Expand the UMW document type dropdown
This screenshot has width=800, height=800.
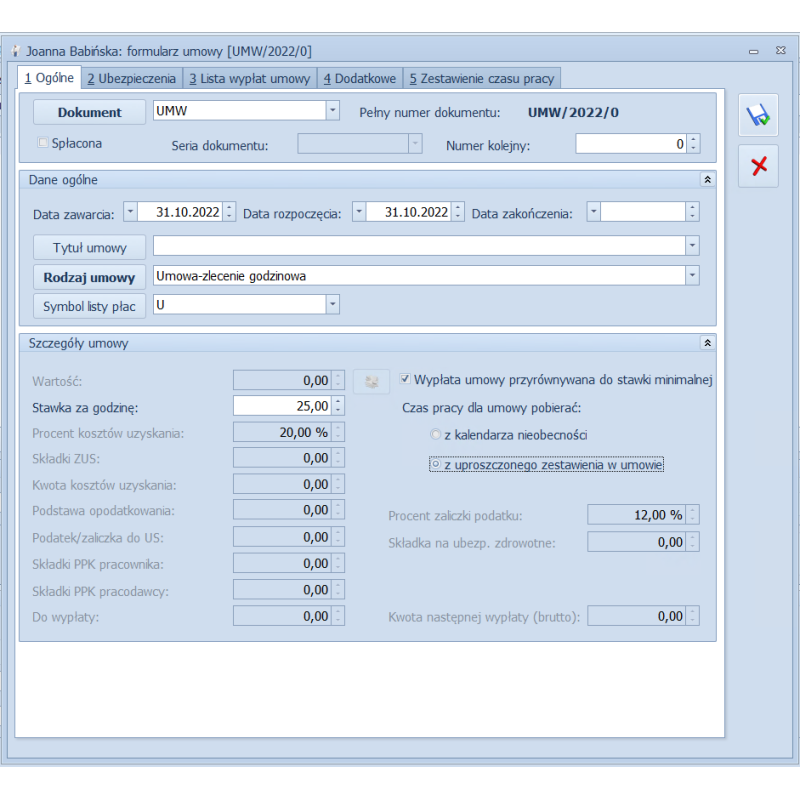(332, 111)
